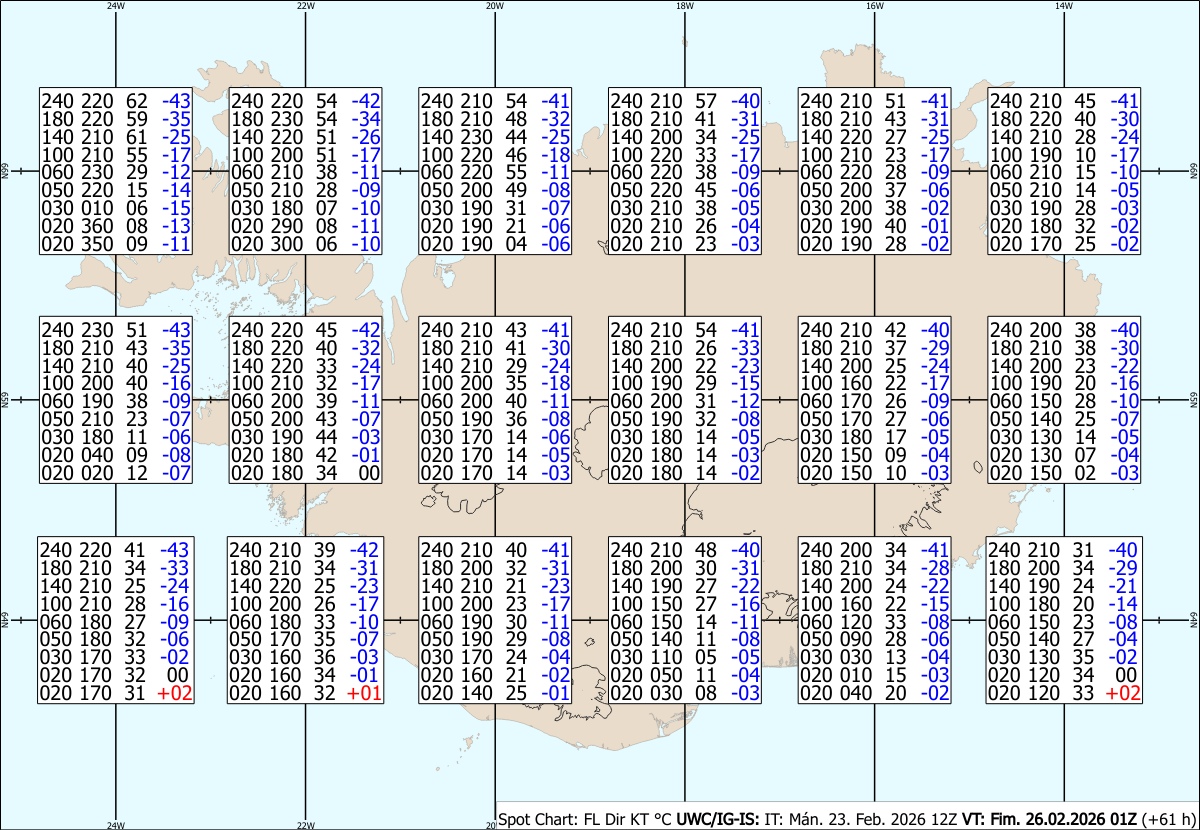Select the row 020 140 25 -01
The image size is (1200, 830).
point(495,693)
